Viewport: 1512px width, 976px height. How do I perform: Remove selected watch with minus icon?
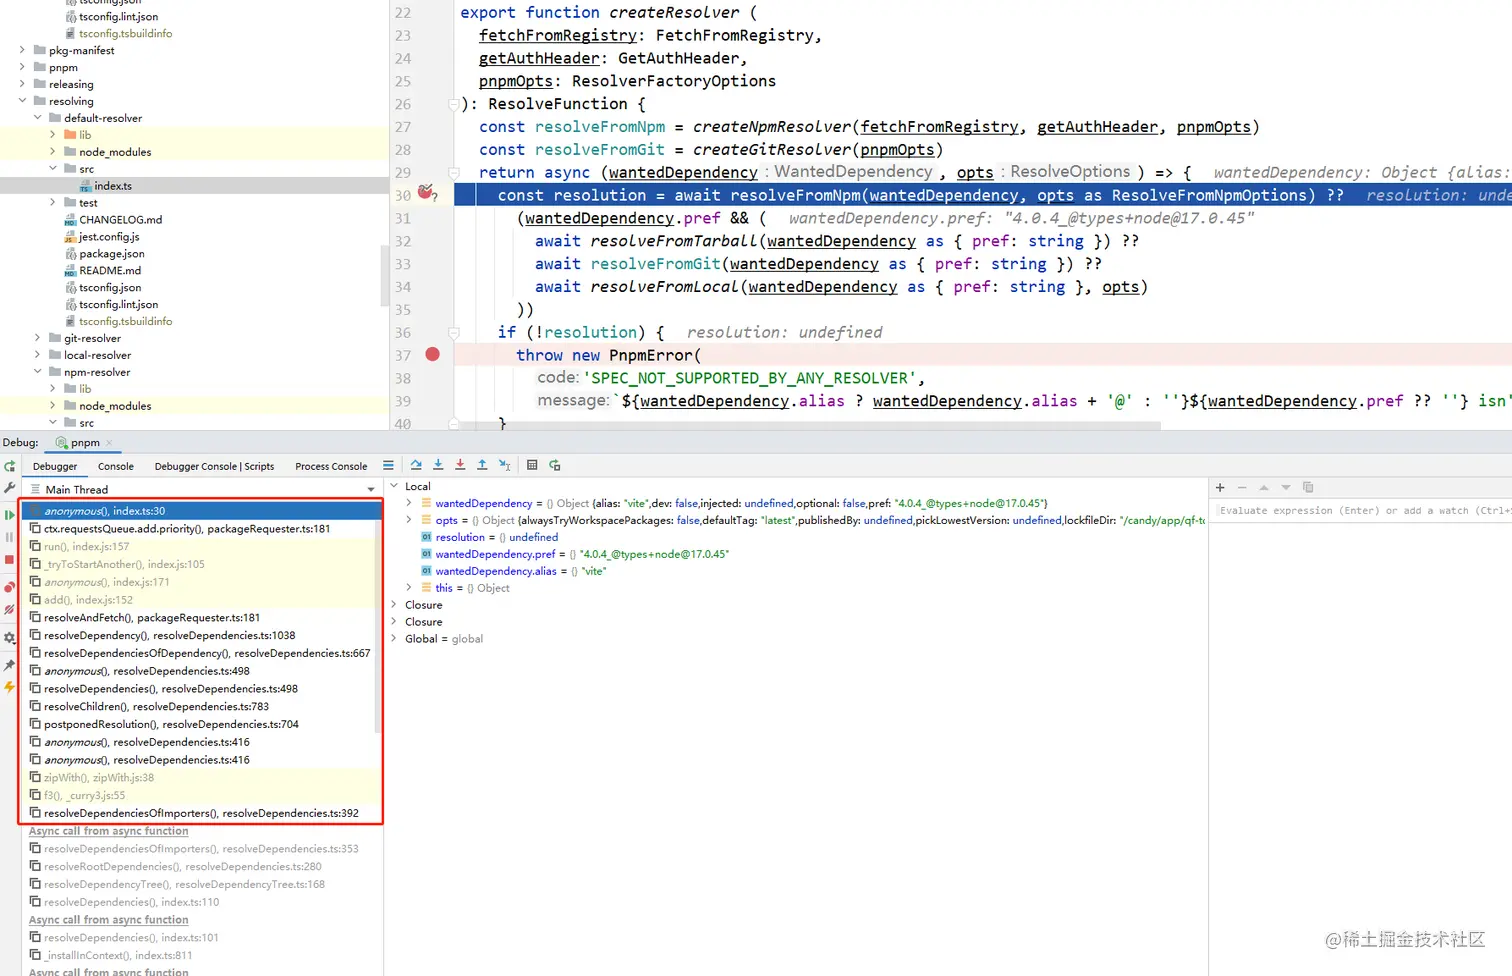point(1242,488)
